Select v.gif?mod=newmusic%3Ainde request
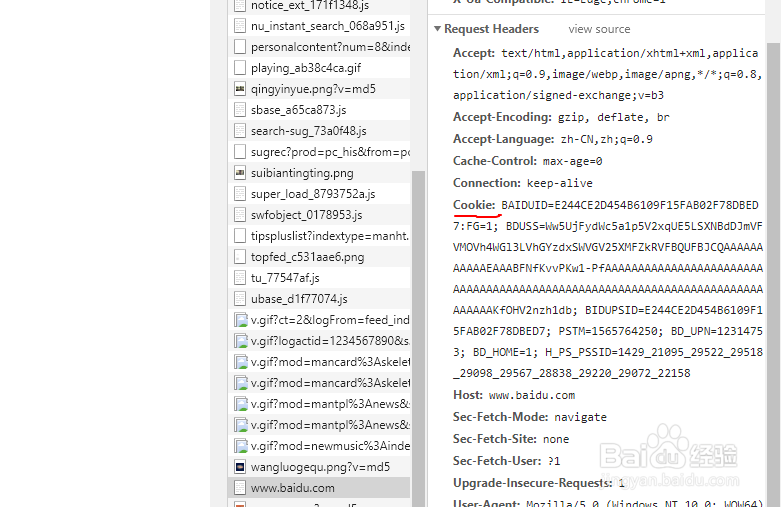Viewport: 781px width, 507px height. 319,446
